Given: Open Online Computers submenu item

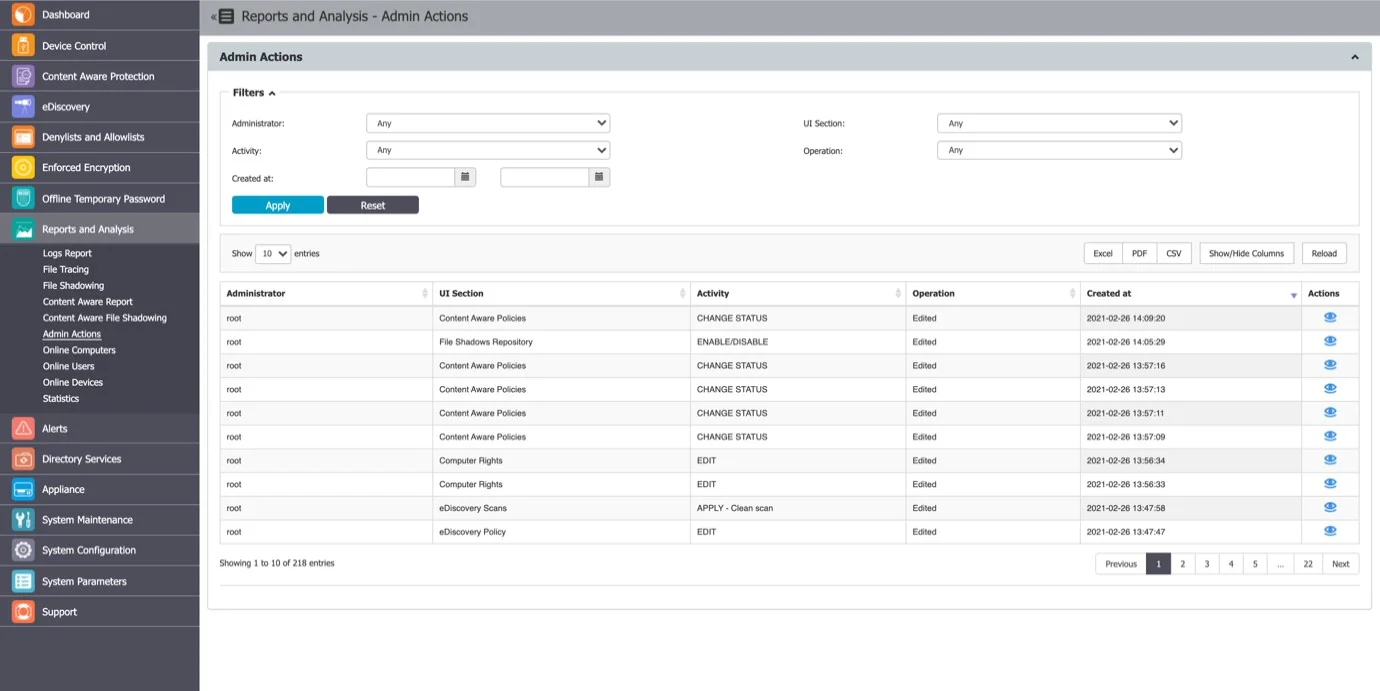Looking at the screenshot, I should (x=79, y=350).
